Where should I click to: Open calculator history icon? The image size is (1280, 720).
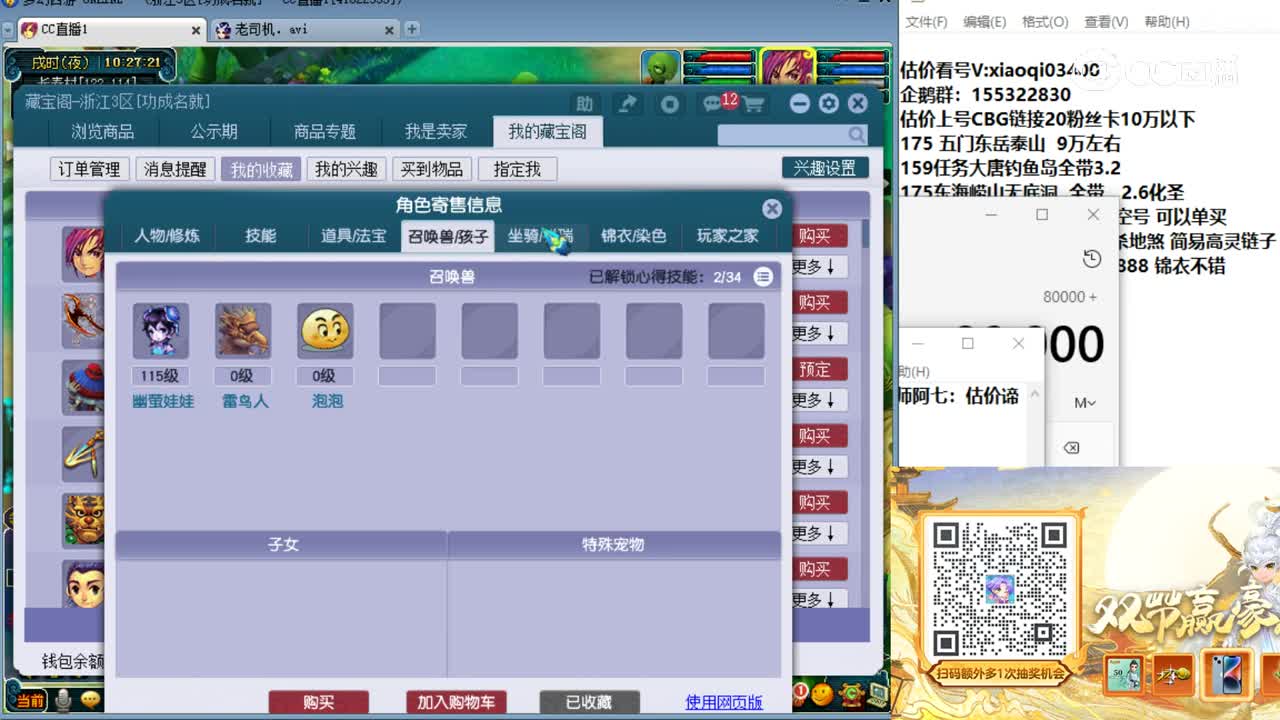point(1092,259)
